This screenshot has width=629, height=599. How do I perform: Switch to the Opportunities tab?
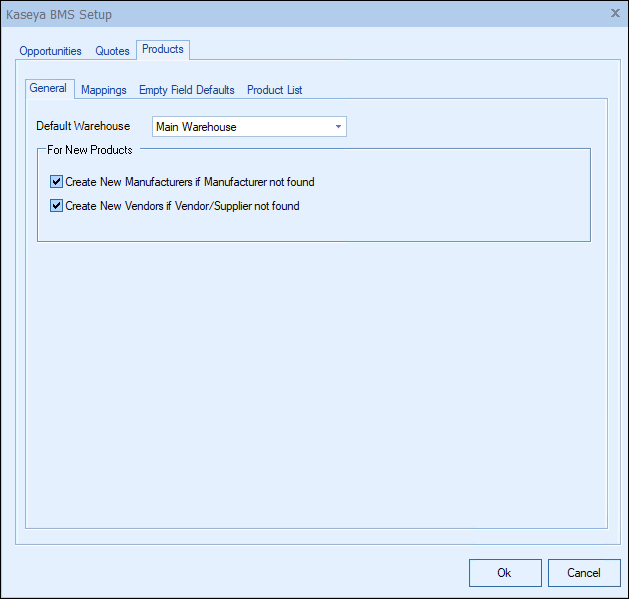point(50,51)
